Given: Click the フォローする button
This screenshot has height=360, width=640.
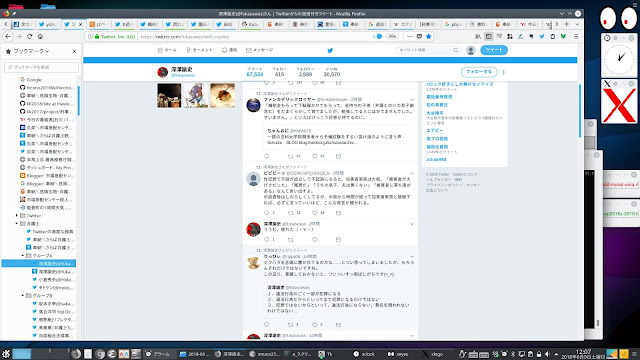Looking at the screenshot, I should click(x=479, y=72).
